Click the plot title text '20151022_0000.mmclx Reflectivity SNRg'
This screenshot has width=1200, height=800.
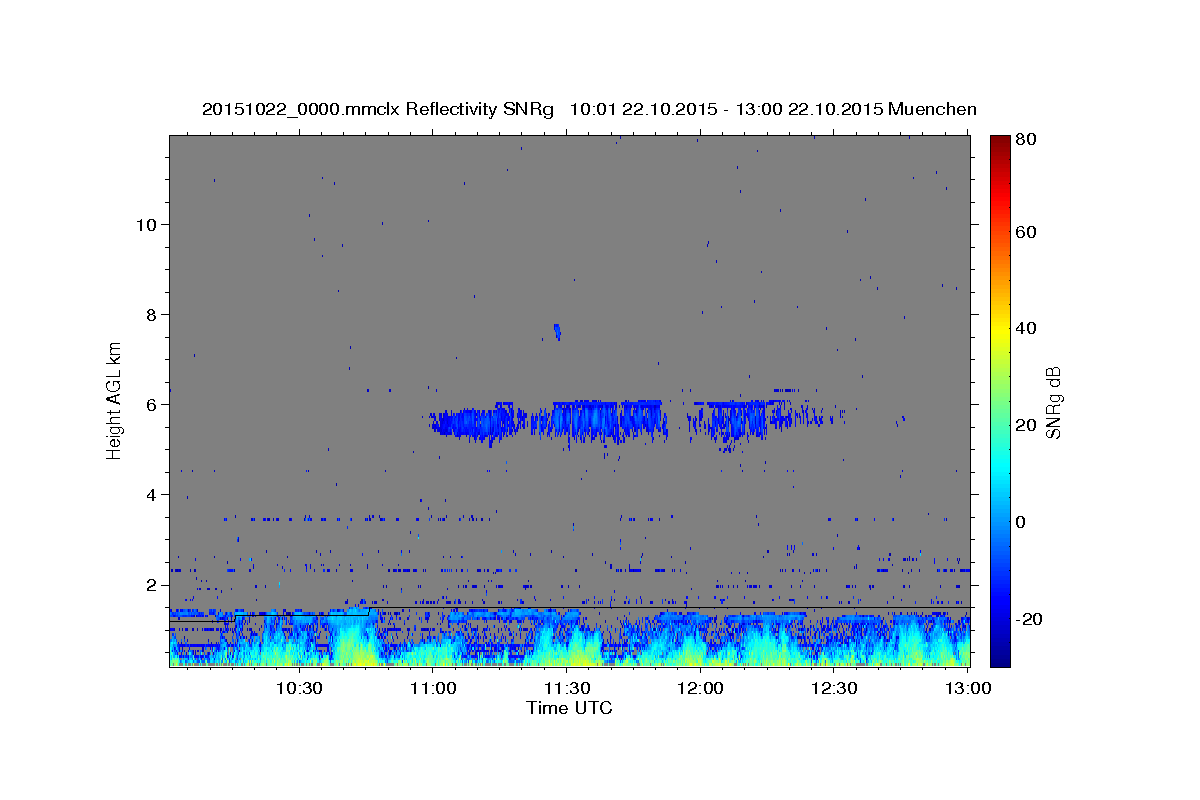coord(378,109)
